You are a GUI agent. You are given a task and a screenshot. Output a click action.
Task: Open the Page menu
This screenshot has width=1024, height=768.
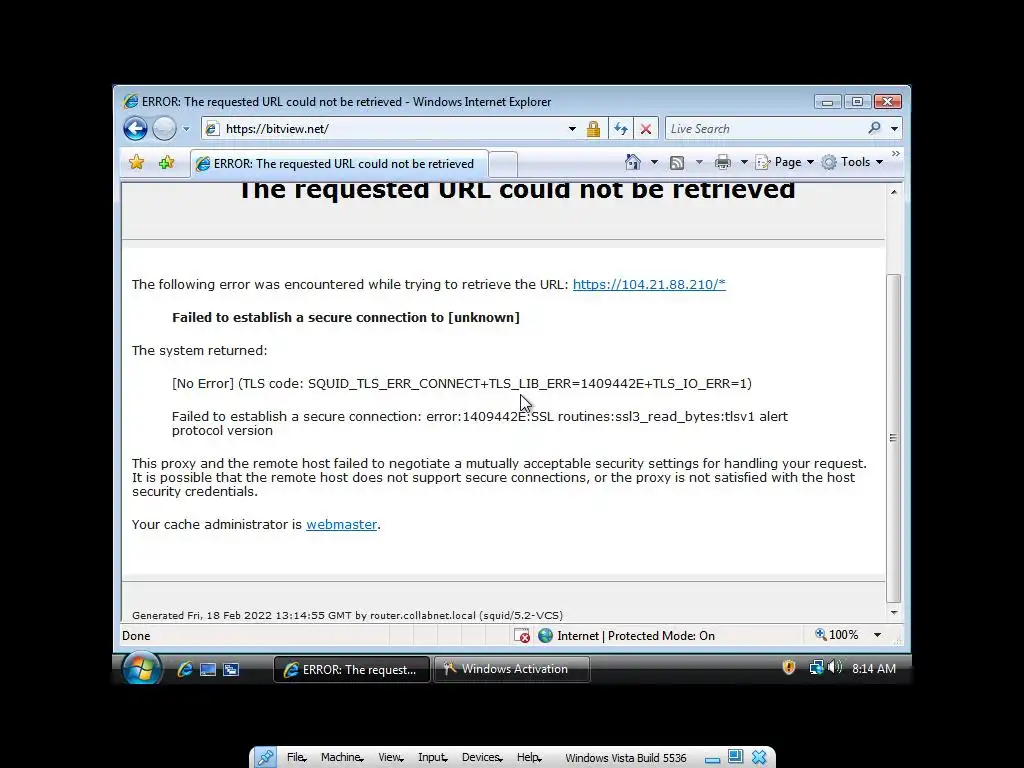785,162
